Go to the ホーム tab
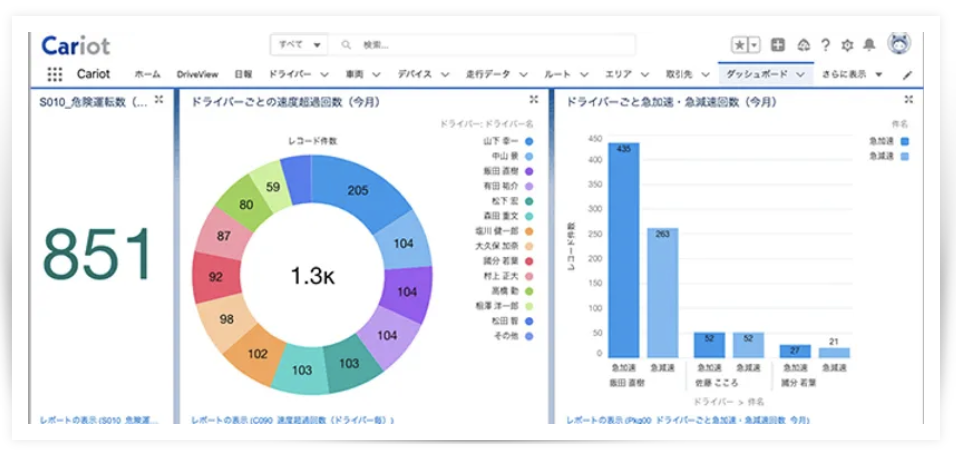This screenshot has width=956, height=462. pyautogui.click(x=147, y=75)
